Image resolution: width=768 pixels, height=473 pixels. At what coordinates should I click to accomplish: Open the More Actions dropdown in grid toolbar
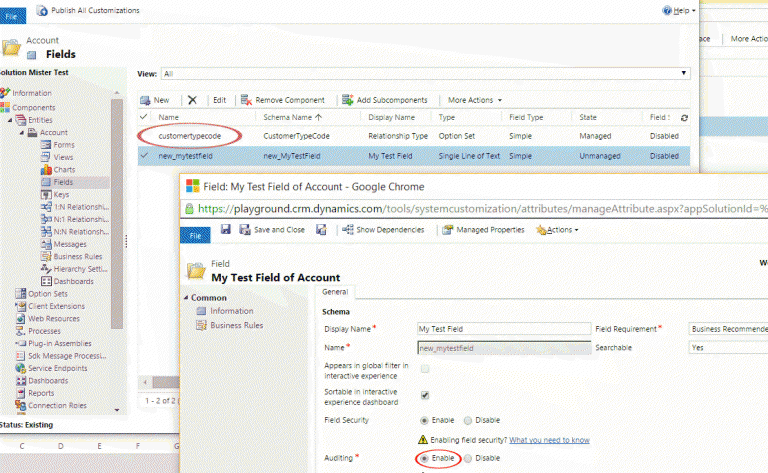point(475,100)
